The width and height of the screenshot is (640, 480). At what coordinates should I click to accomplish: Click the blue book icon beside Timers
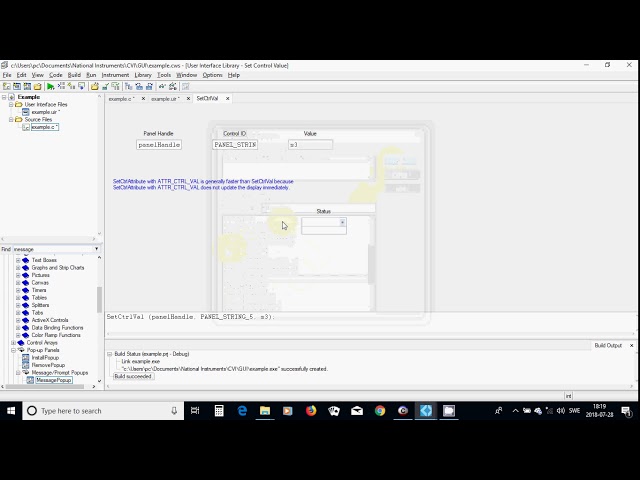point(26,290)
